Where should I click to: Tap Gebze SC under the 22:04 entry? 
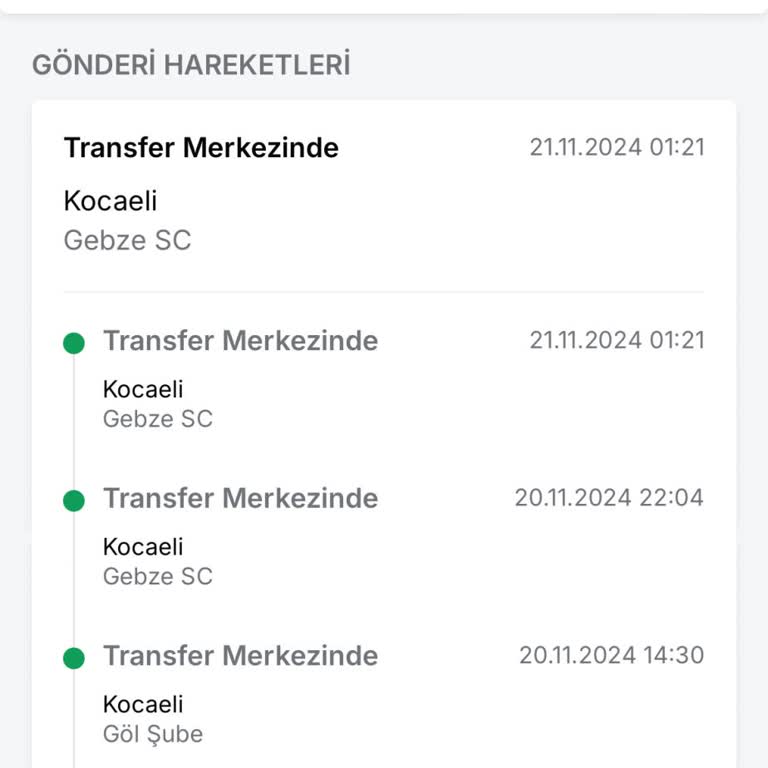pos(158,576)
